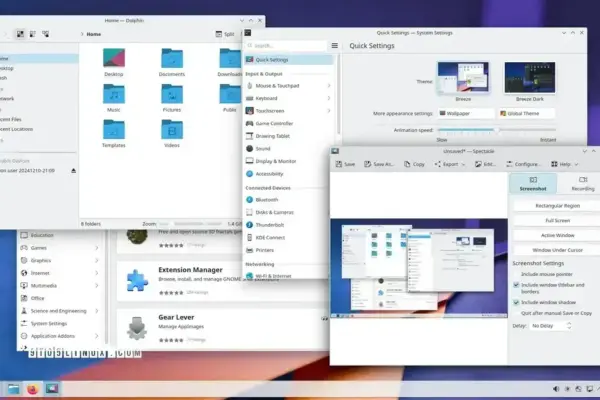Viewport: 600px width, 400px height.
Task: Open Game Controller settings
Action: [x=289, y=123]
